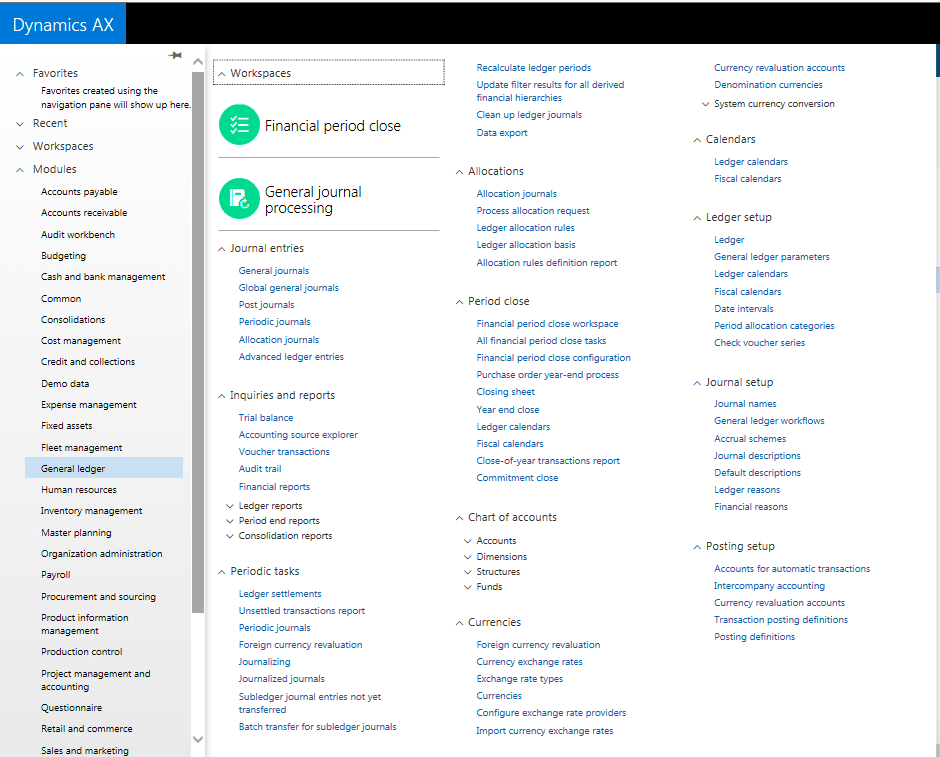
Task: Click the Financial period close workspace icon
Action: [x=239, y=125]
